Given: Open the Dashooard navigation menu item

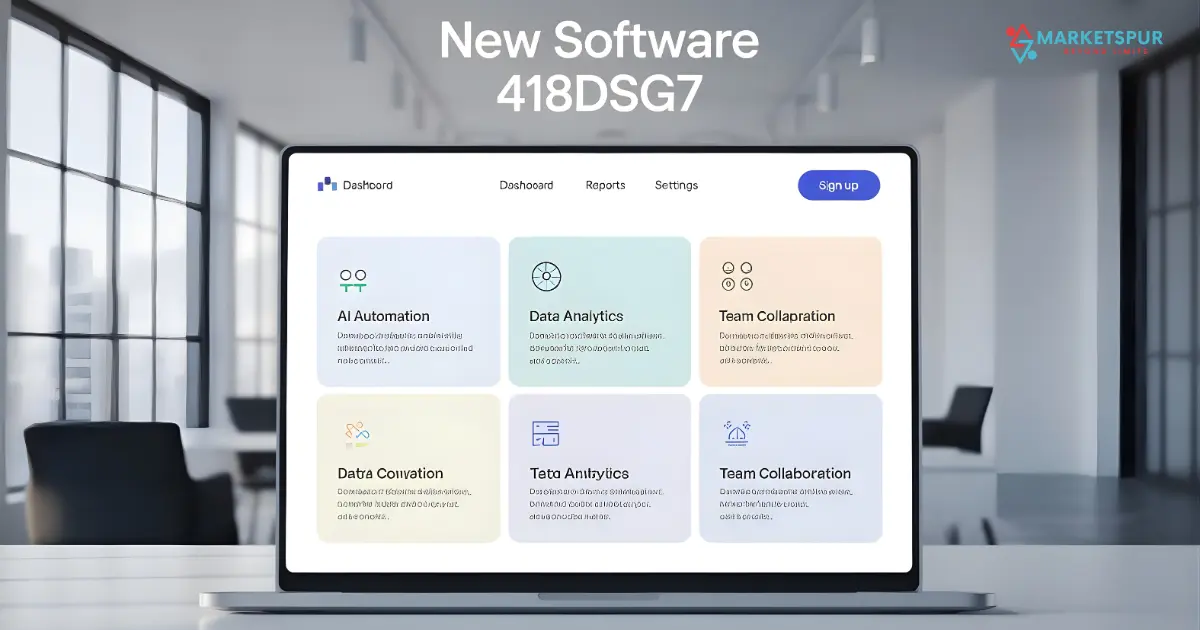Looking at the screenshot, I should (x=526, y=185).
